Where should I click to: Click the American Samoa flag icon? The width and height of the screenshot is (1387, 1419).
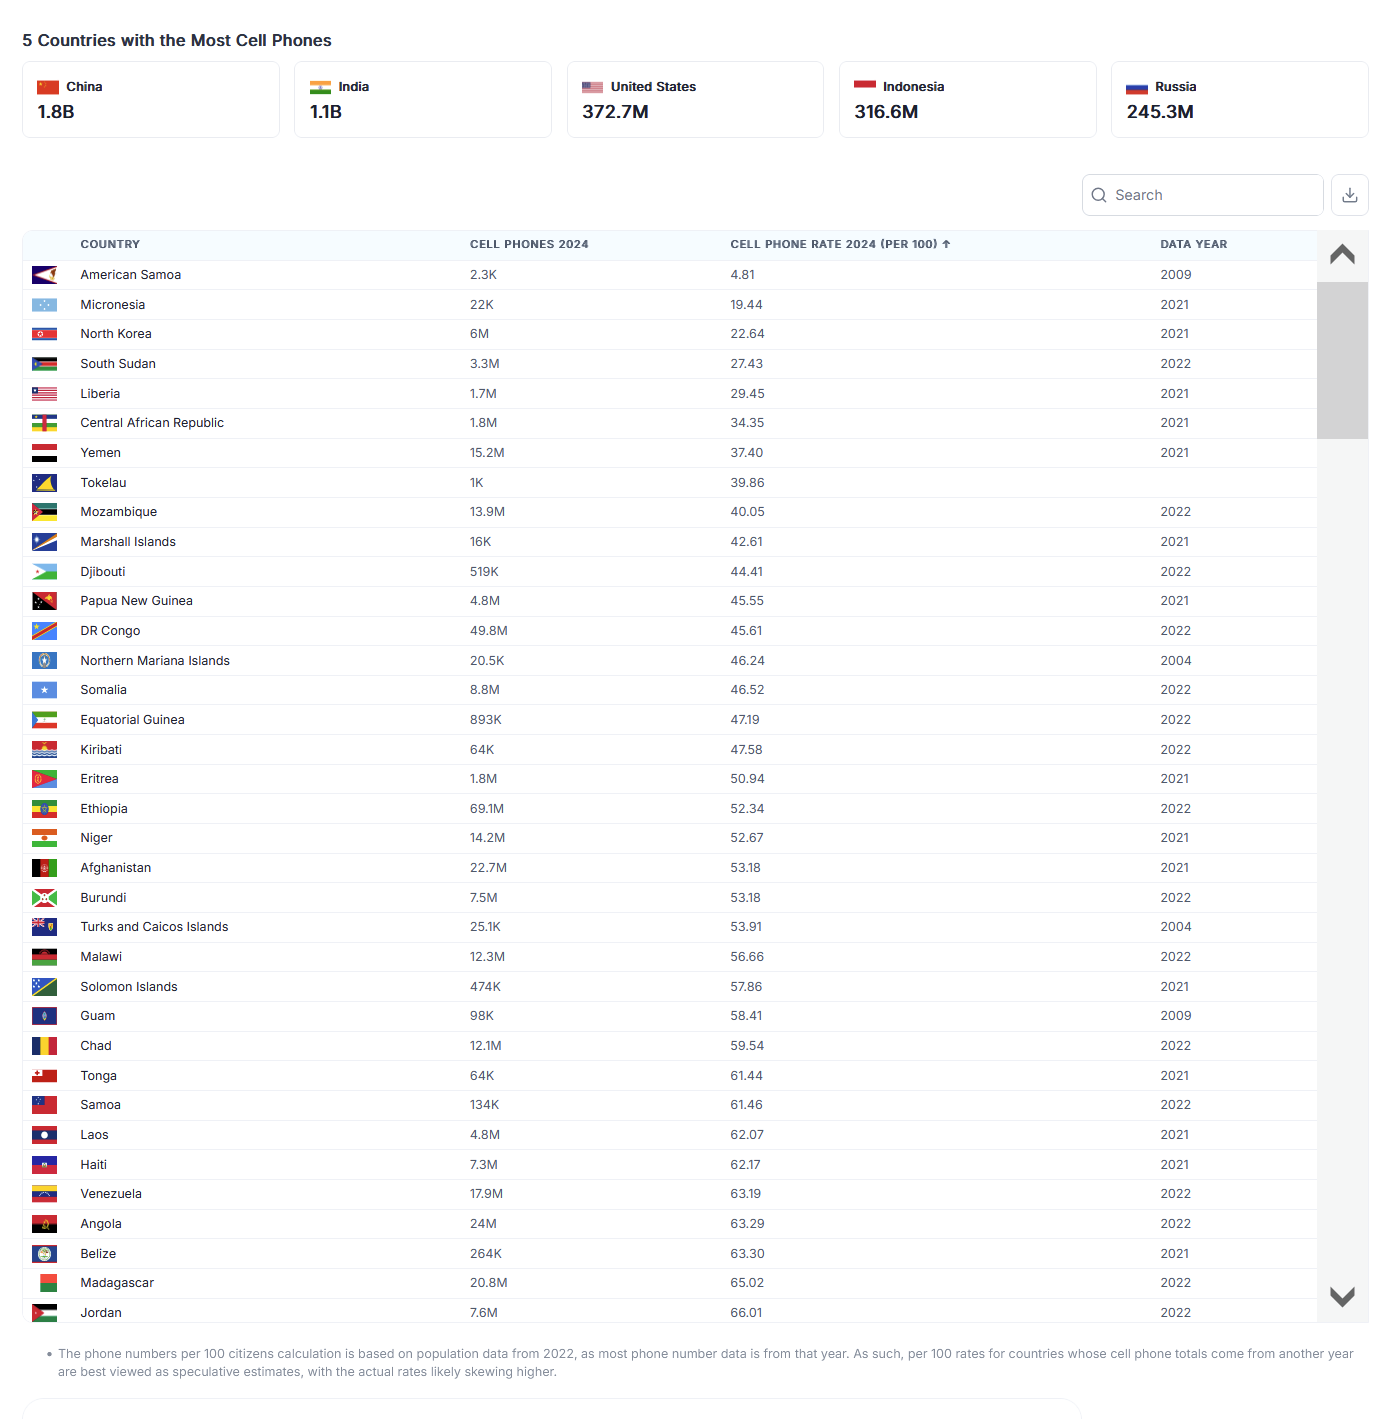(44, 275)
